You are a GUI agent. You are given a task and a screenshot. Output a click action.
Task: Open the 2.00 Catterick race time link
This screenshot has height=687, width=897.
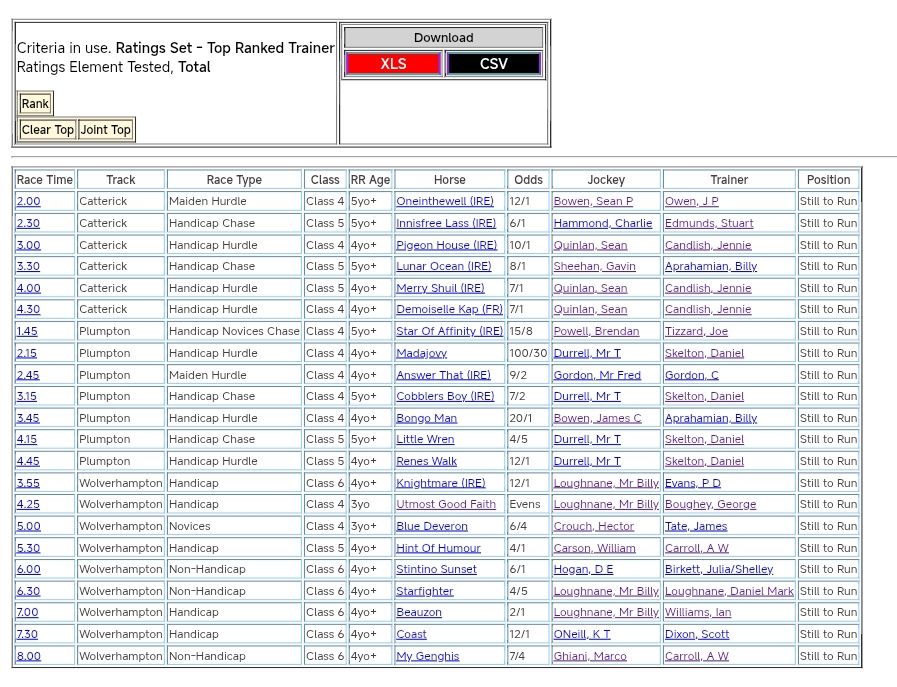point(28,202)
